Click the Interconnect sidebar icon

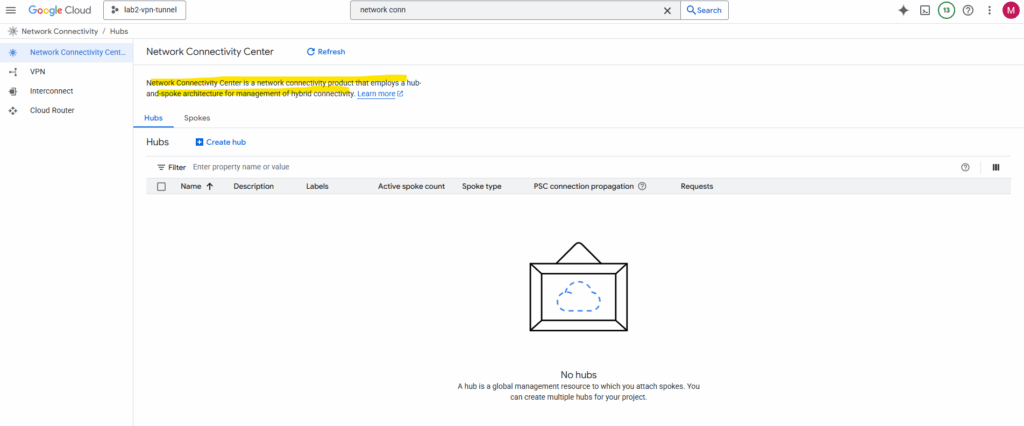coord(12,91)
